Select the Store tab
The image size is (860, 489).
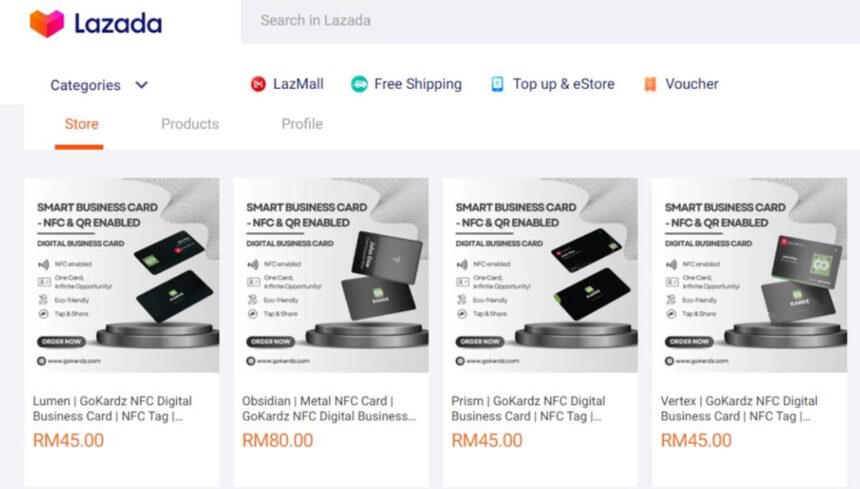81,124
